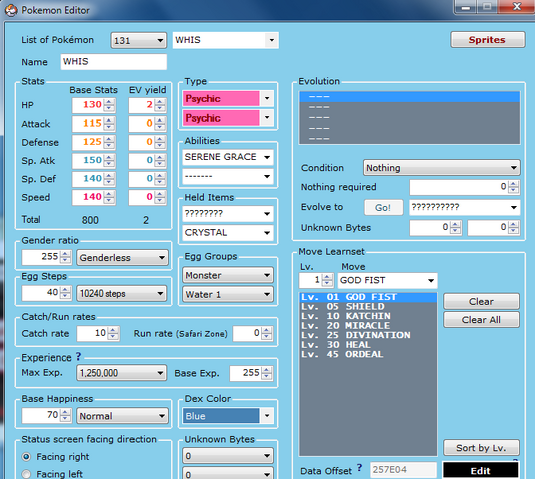Select the Lv. 25 DIVINATION row

[x=368, y=335]
